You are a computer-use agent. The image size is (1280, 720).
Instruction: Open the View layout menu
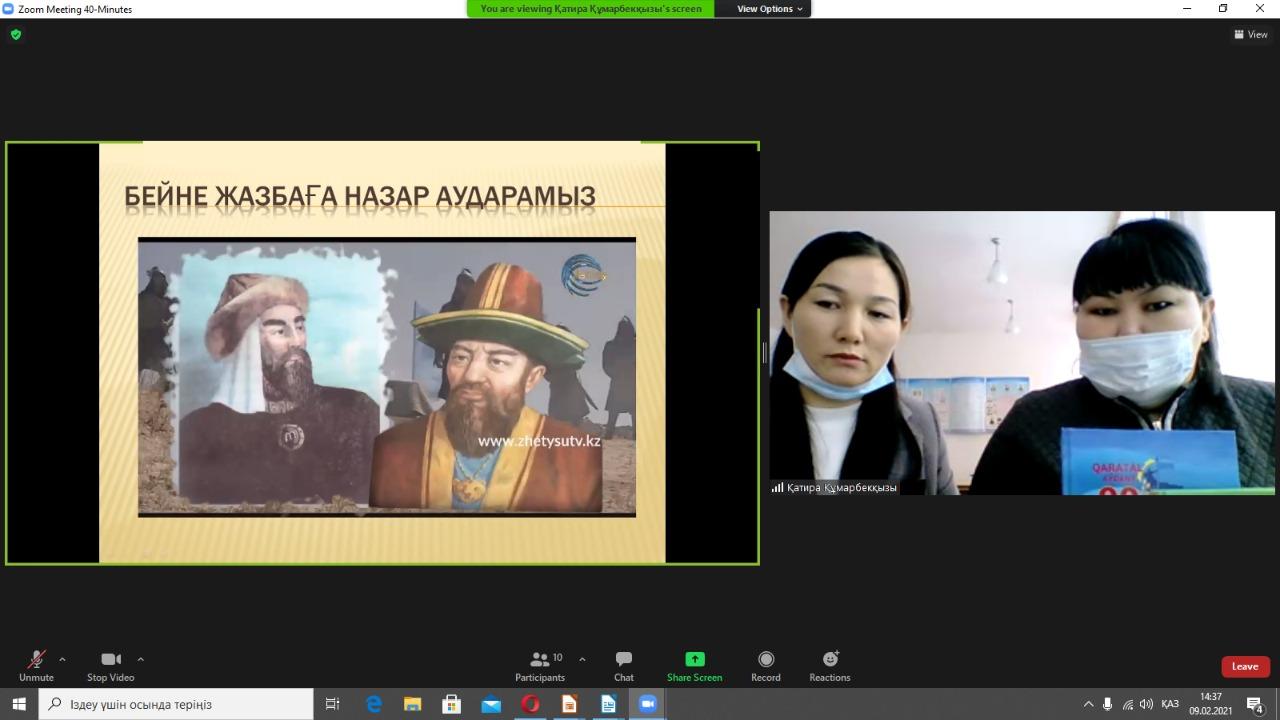click(1250, 35)
